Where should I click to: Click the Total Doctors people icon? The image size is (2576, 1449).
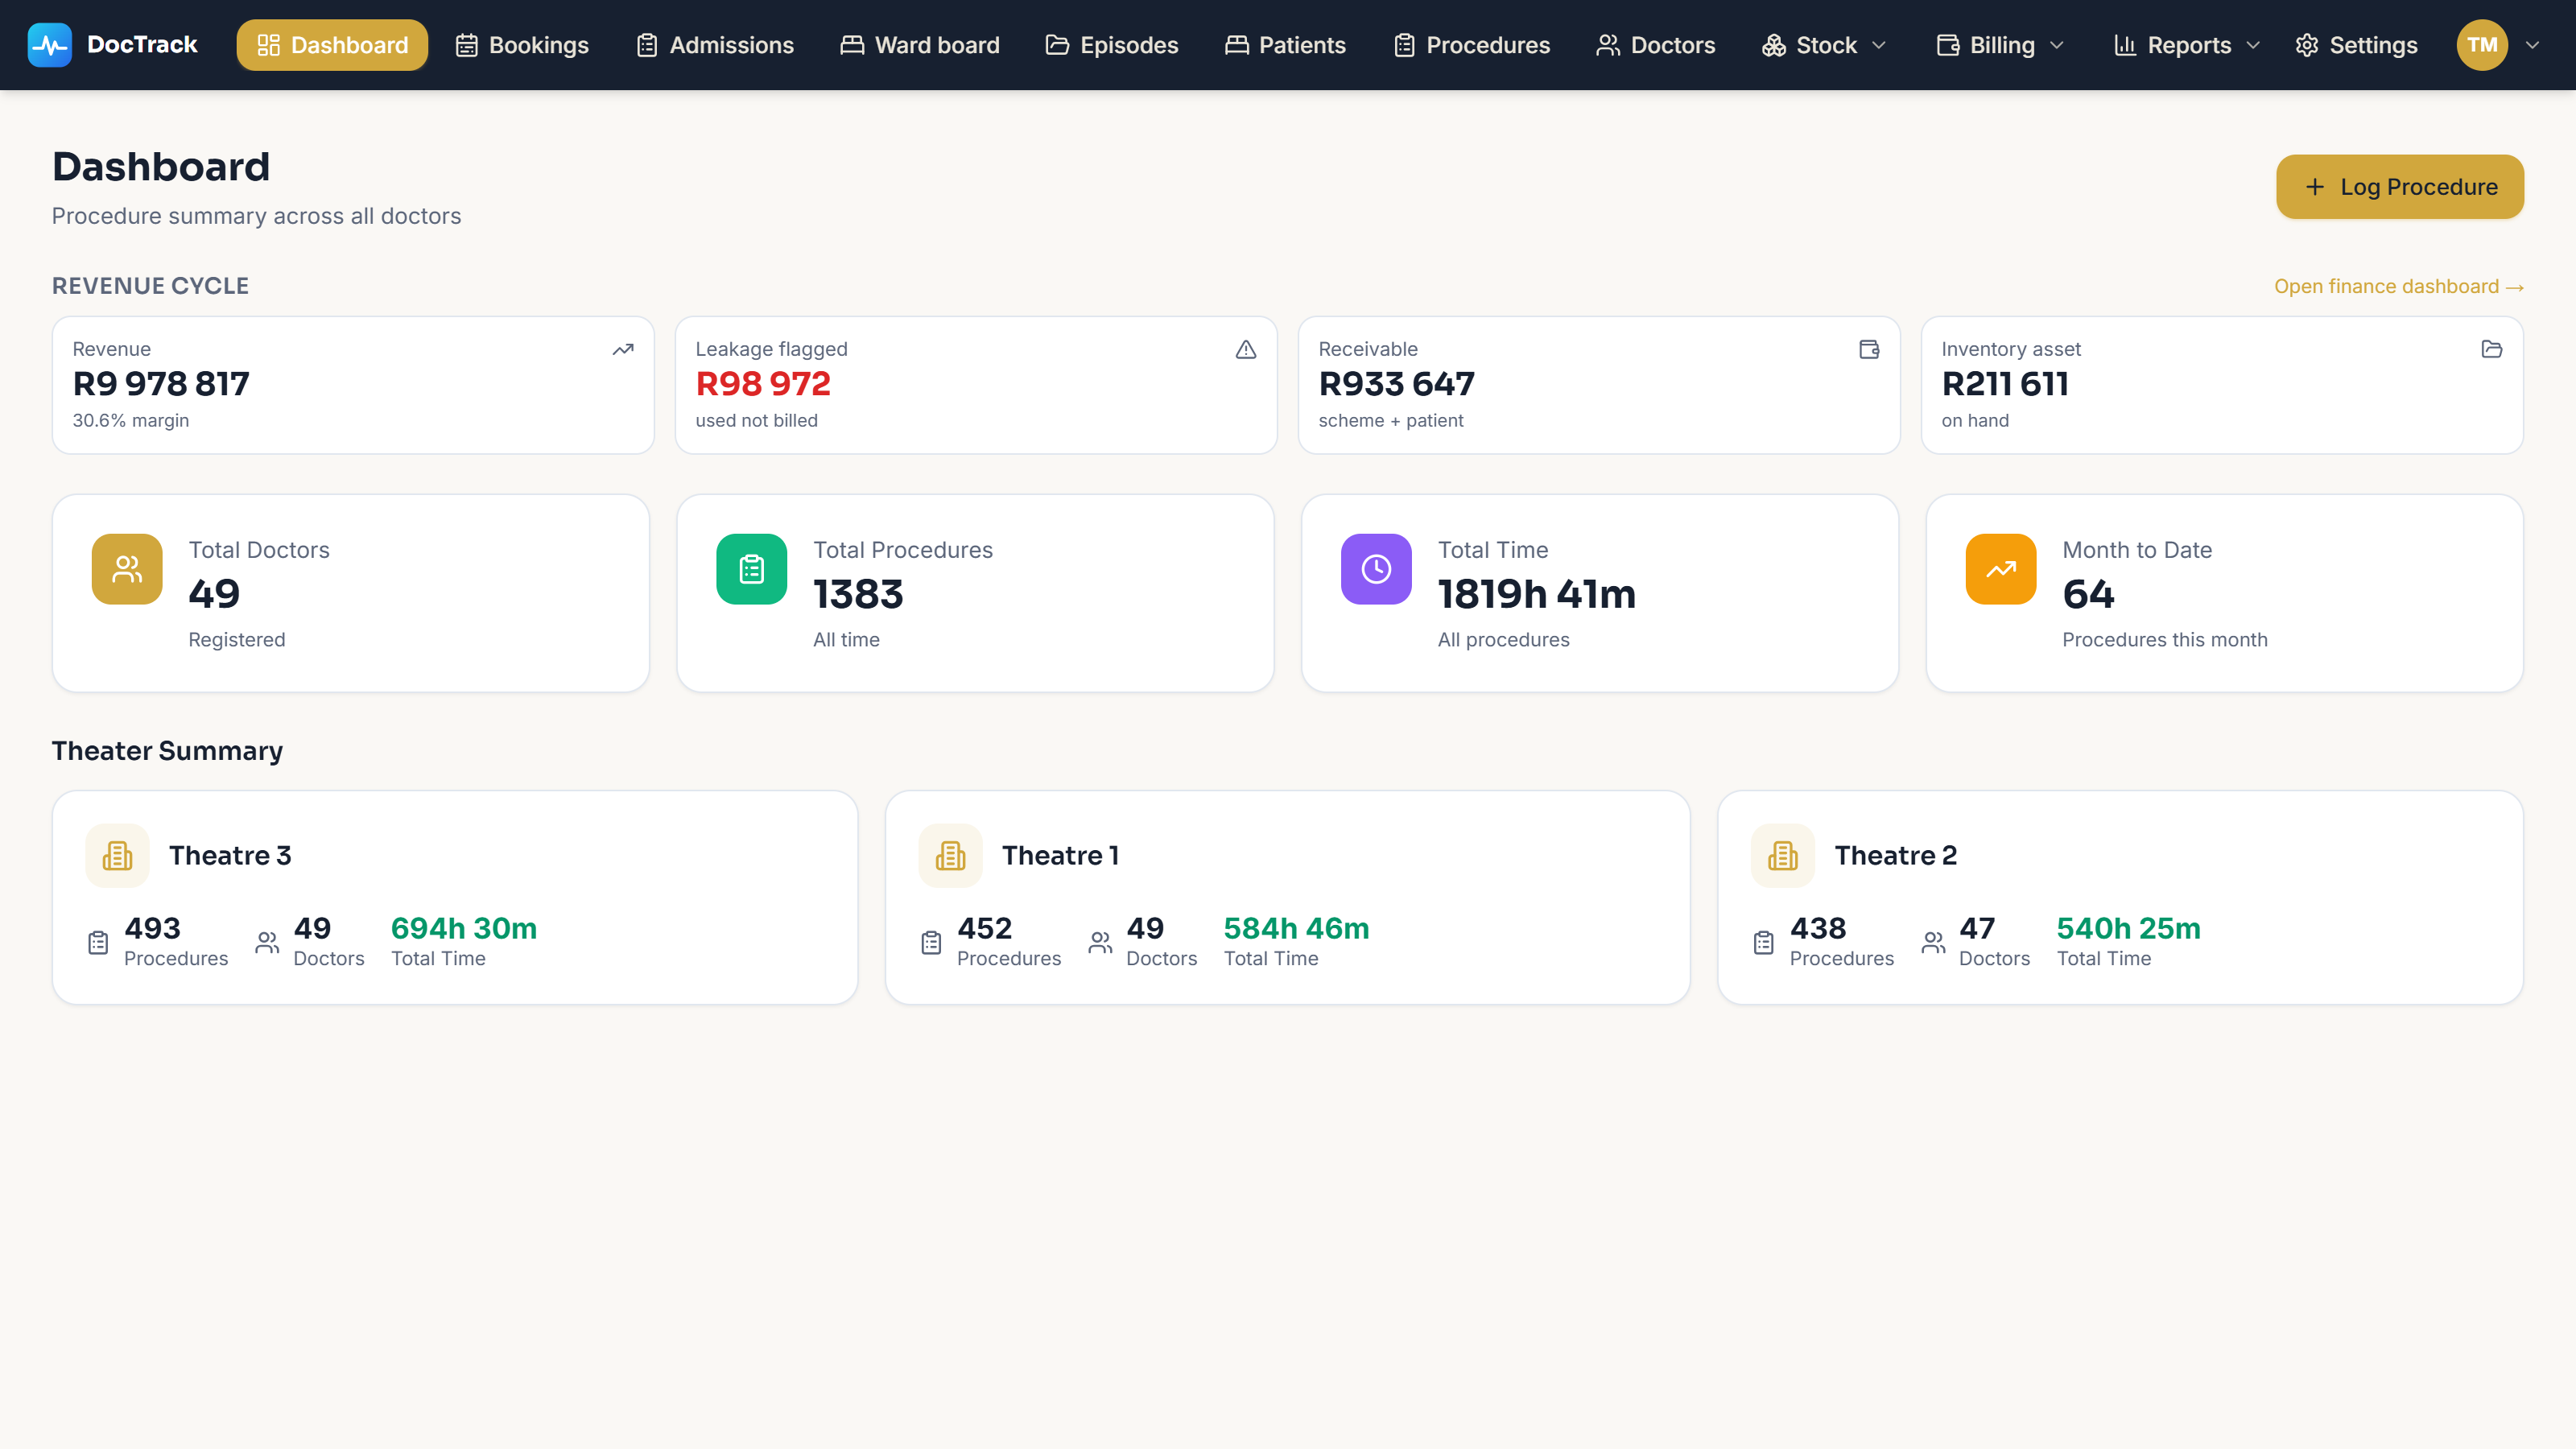[x=127, y=569]
